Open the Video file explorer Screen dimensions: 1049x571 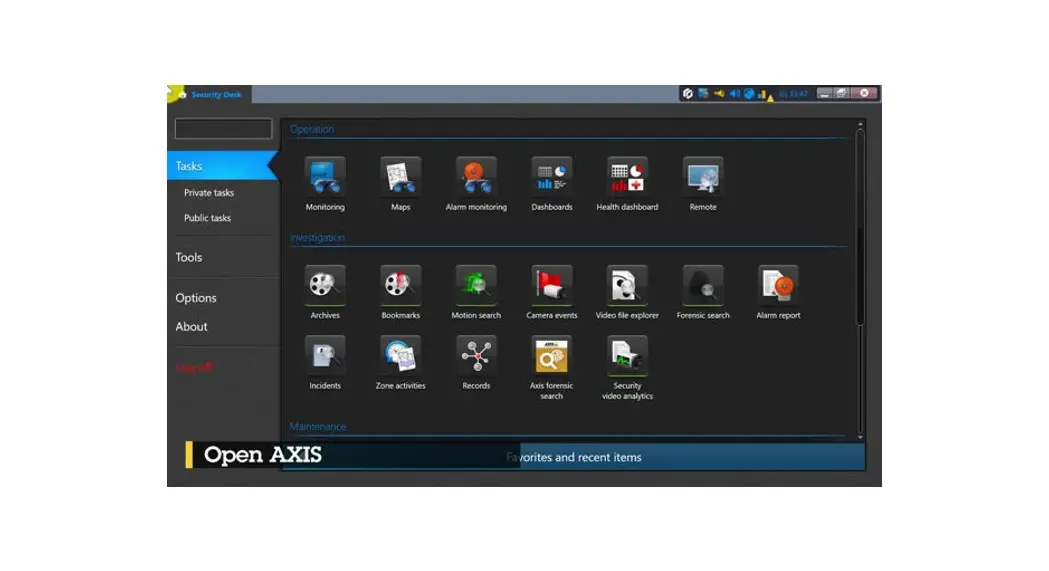(627, 292)
